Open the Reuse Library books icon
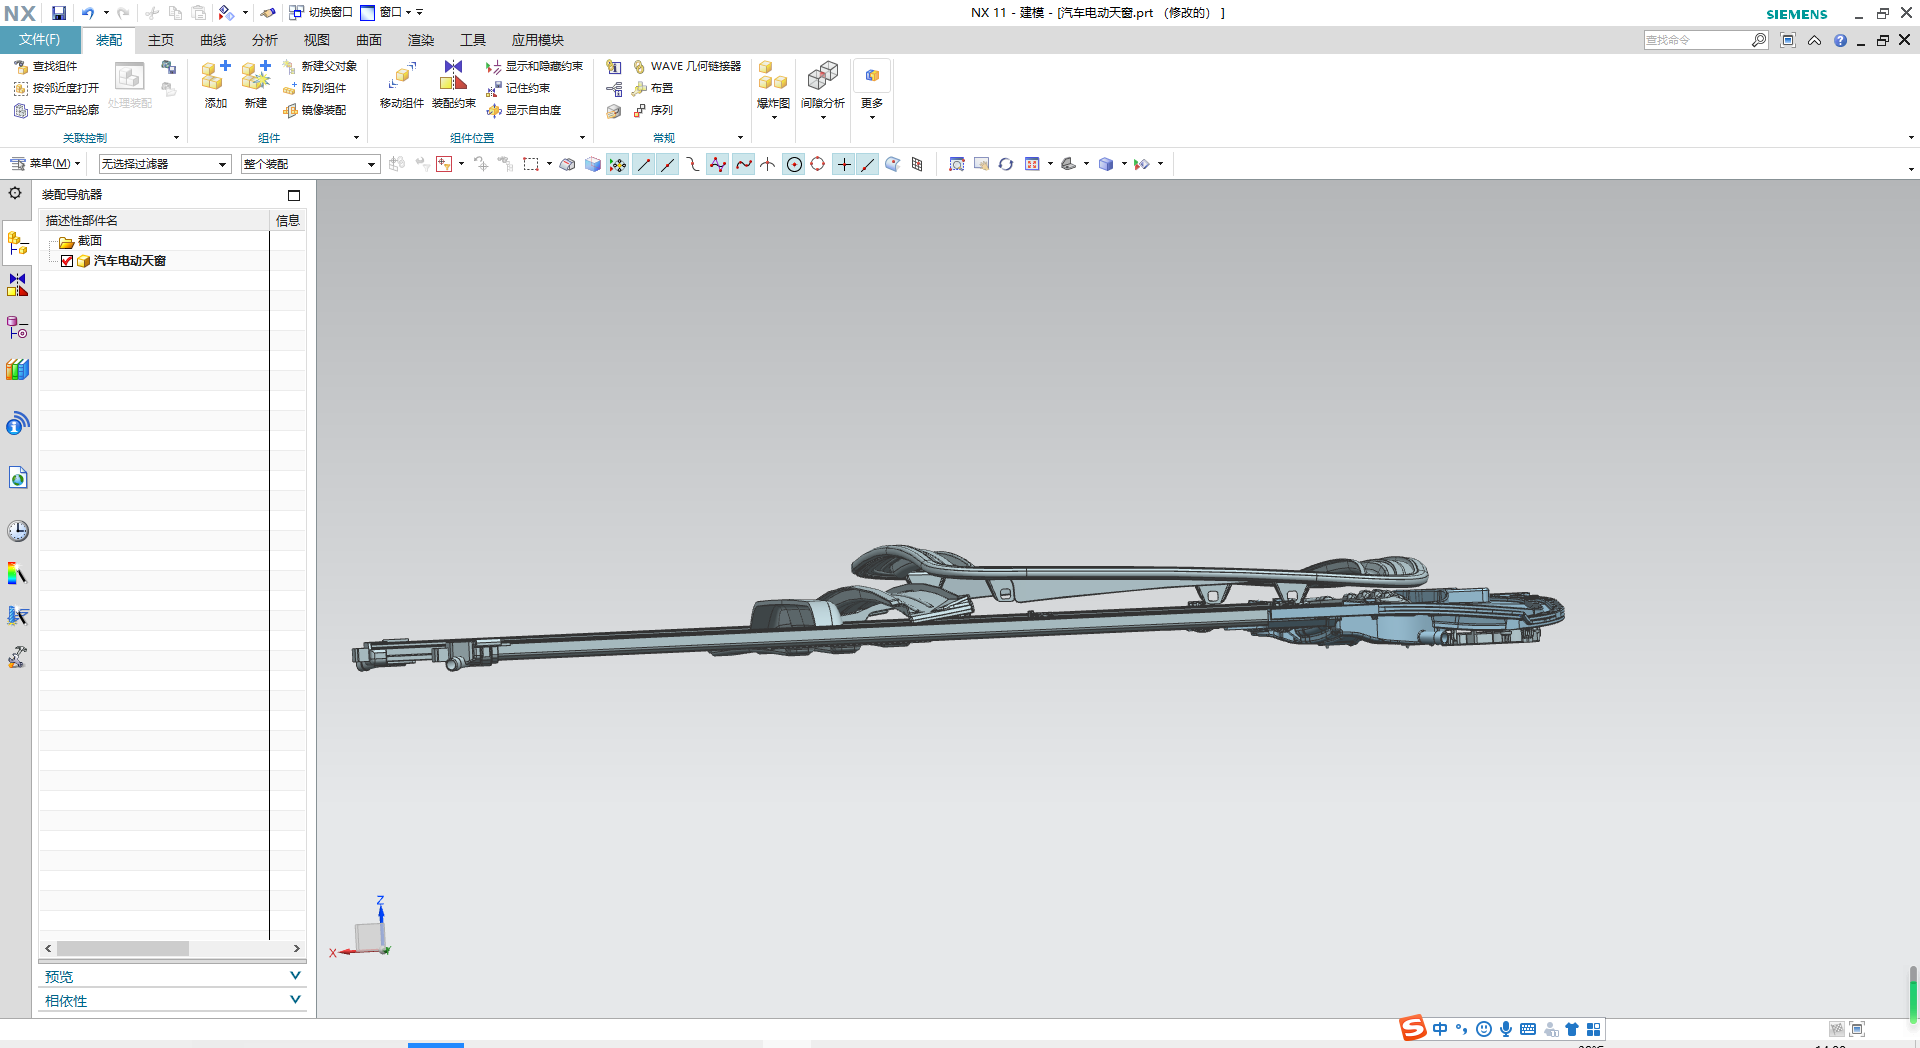The height and width of the screenshot is (1048, 1920). [x=17, y=370]
